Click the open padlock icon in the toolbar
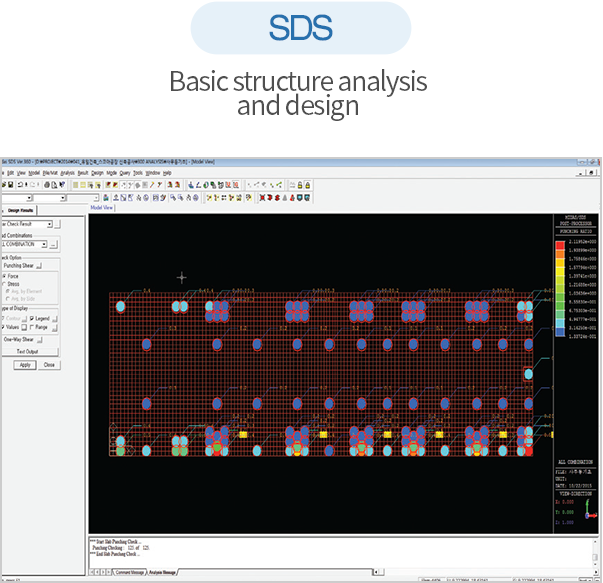Viewport: 603px width, 583px height. [300, 185]
